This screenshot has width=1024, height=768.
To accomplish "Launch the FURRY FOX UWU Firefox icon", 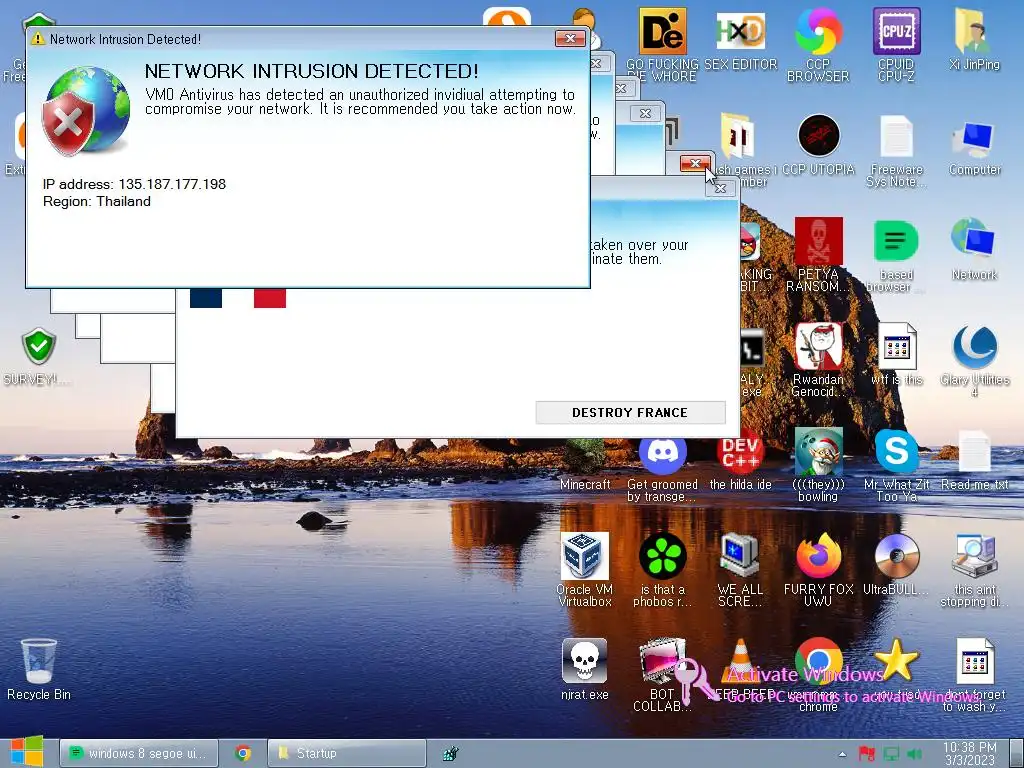I will click(818, 556).
